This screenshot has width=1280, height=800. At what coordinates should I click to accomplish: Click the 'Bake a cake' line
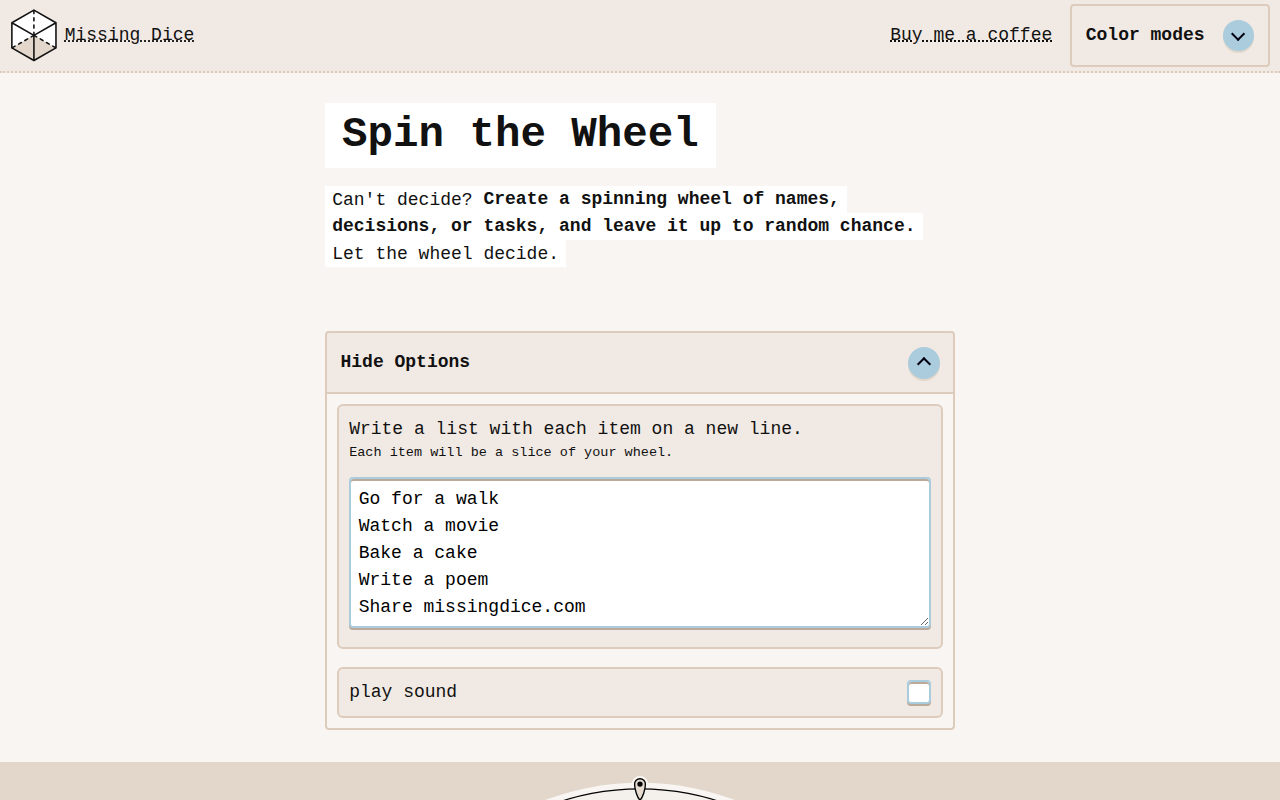[418, 552]
